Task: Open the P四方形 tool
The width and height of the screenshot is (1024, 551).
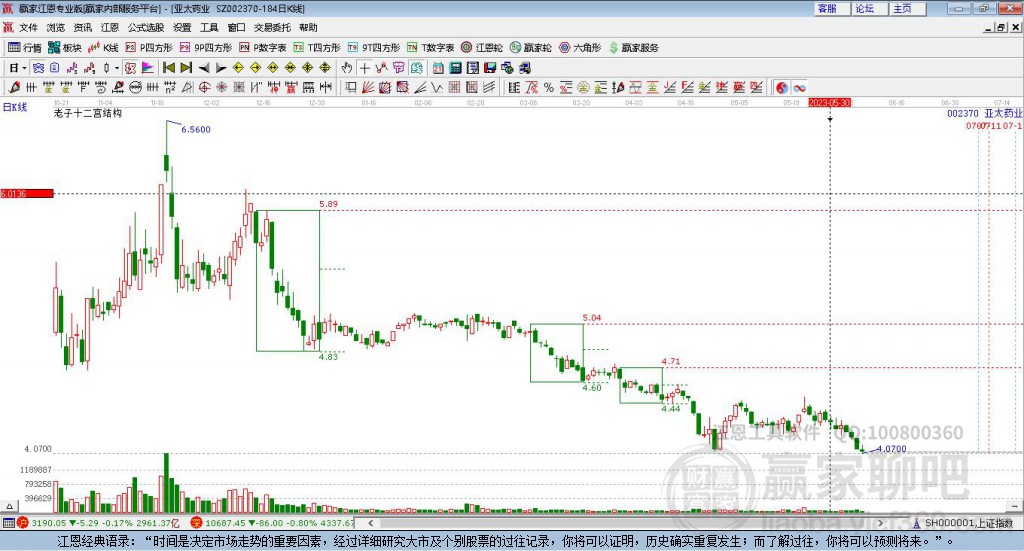Action: (x=149, y=48)
